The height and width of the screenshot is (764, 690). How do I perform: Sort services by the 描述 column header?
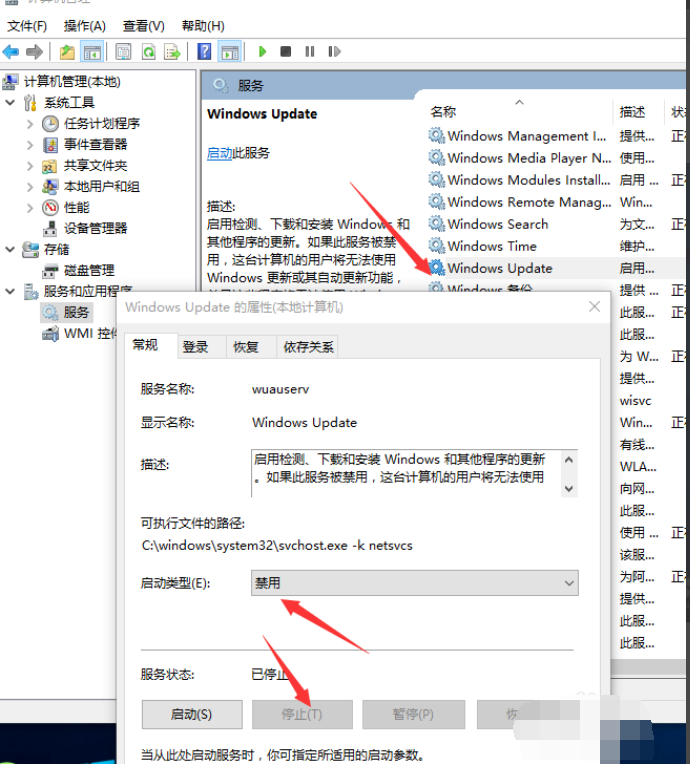(x=638, y=112)
